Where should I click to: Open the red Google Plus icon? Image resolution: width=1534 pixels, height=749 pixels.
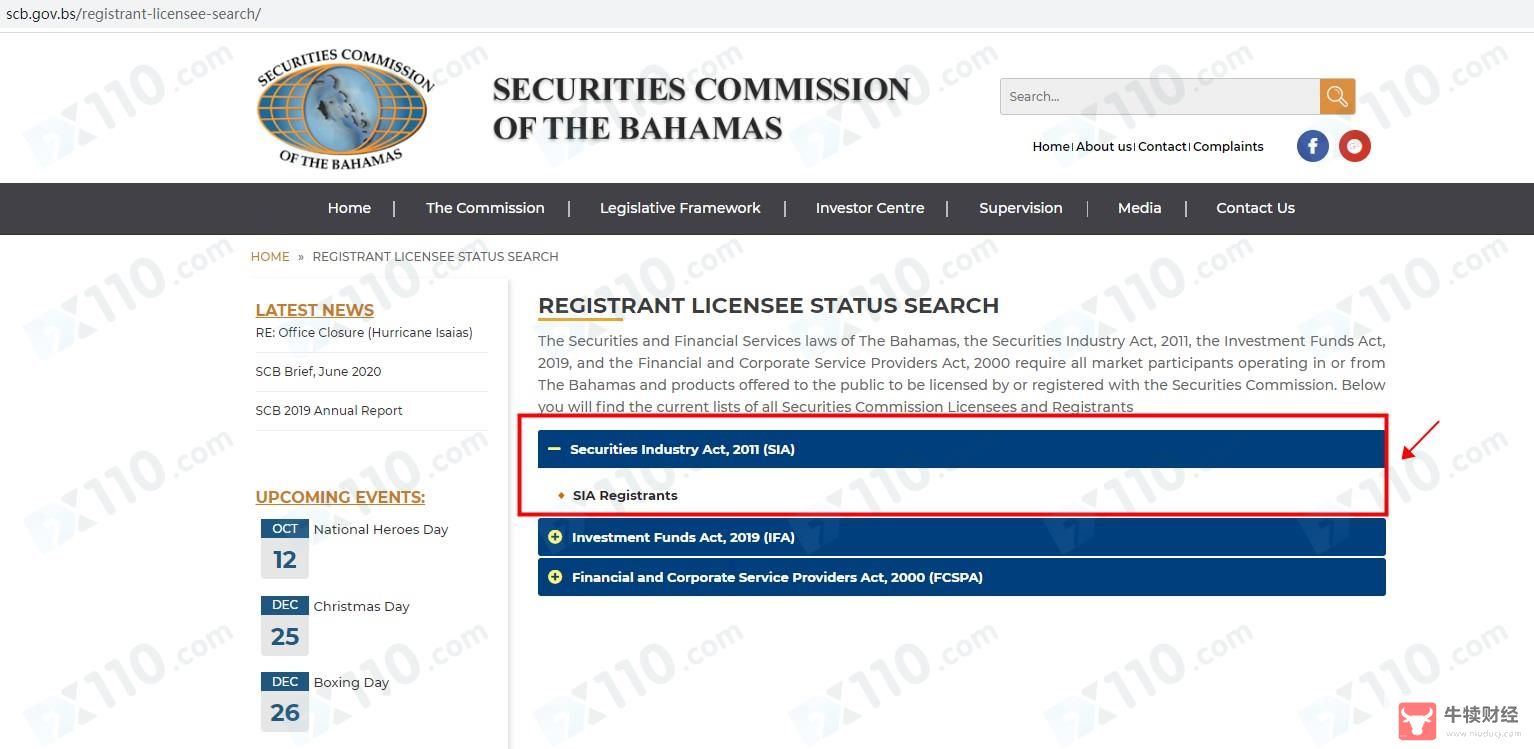(x=1355, y=146)
